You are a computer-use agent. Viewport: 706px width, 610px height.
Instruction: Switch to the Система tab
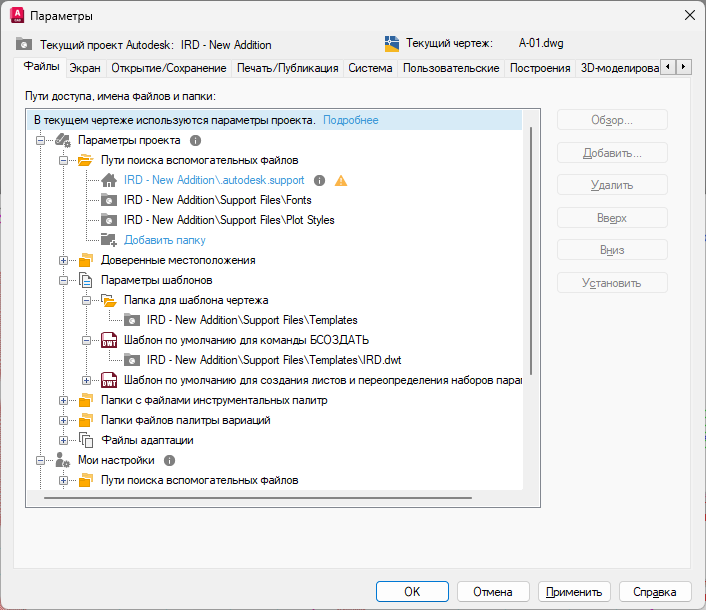[x=370, y=68]
